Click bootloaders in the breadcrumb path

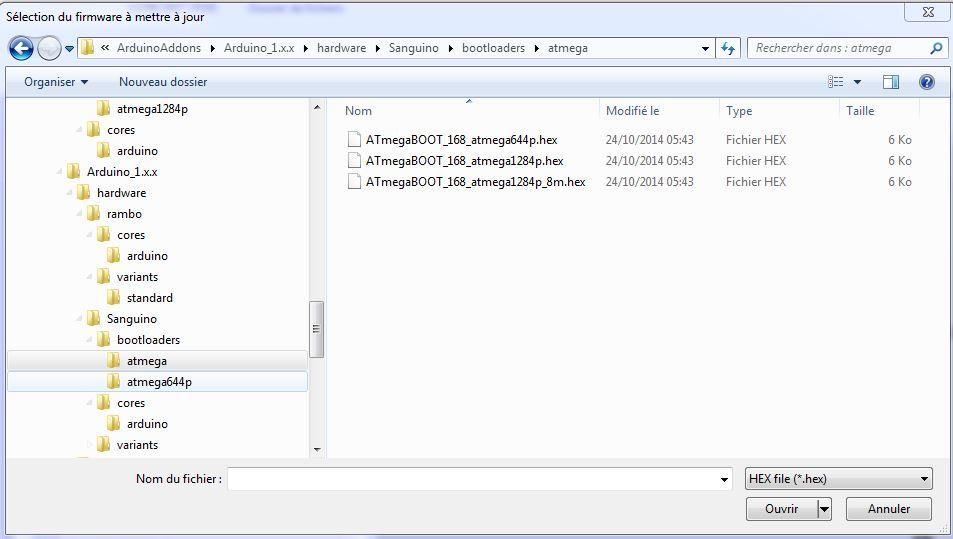[493, 48]
